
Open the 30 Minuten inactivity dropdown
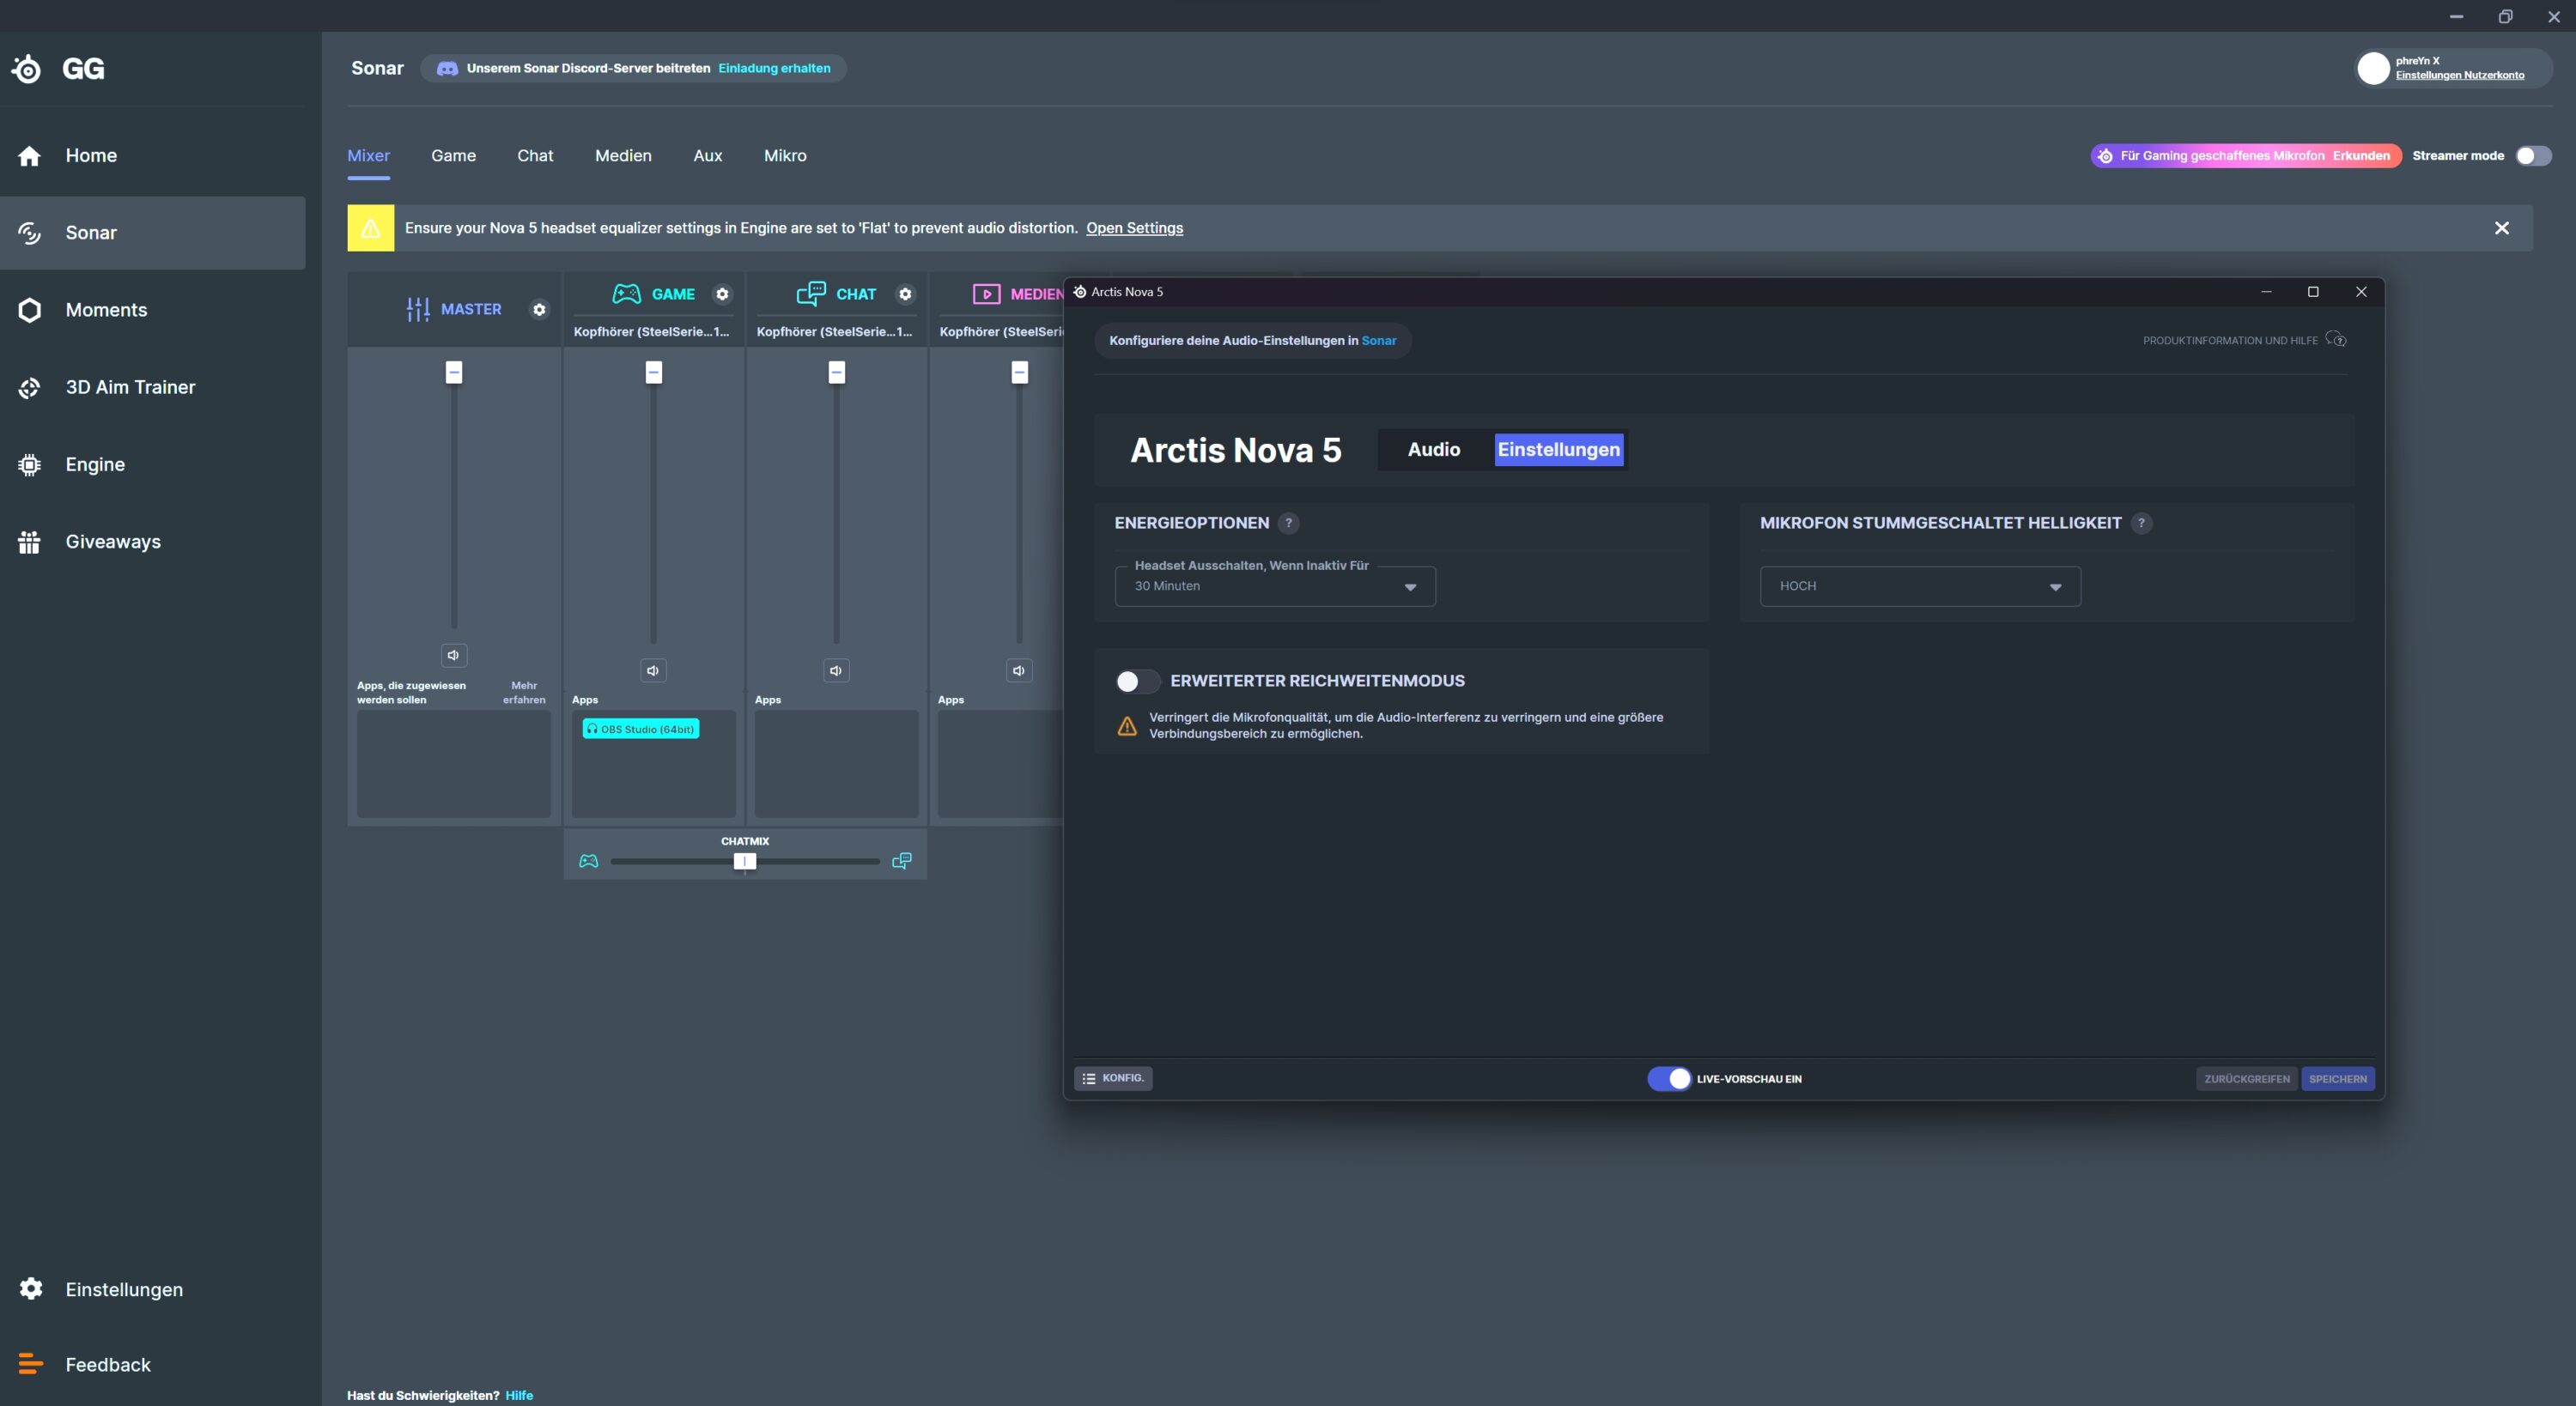coord(1275,586)
